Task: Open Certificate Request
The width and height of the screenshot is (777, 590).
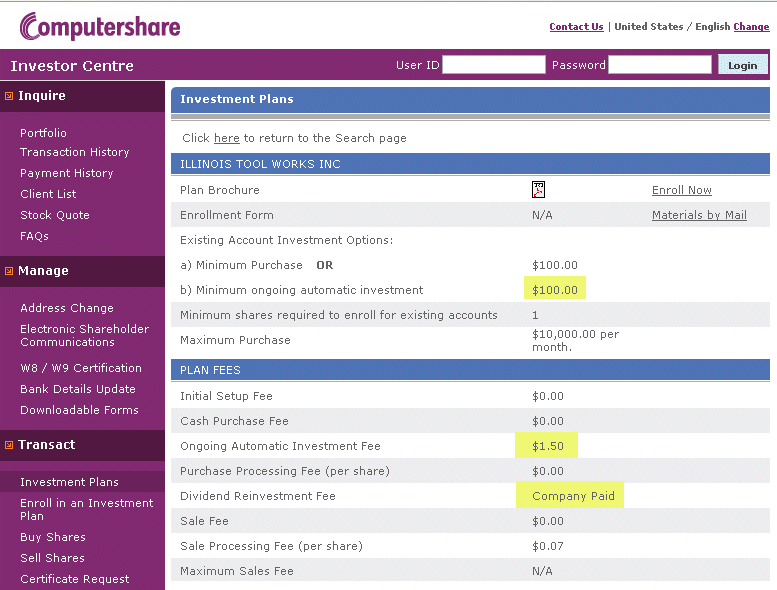Action: [x=74, y=579]
